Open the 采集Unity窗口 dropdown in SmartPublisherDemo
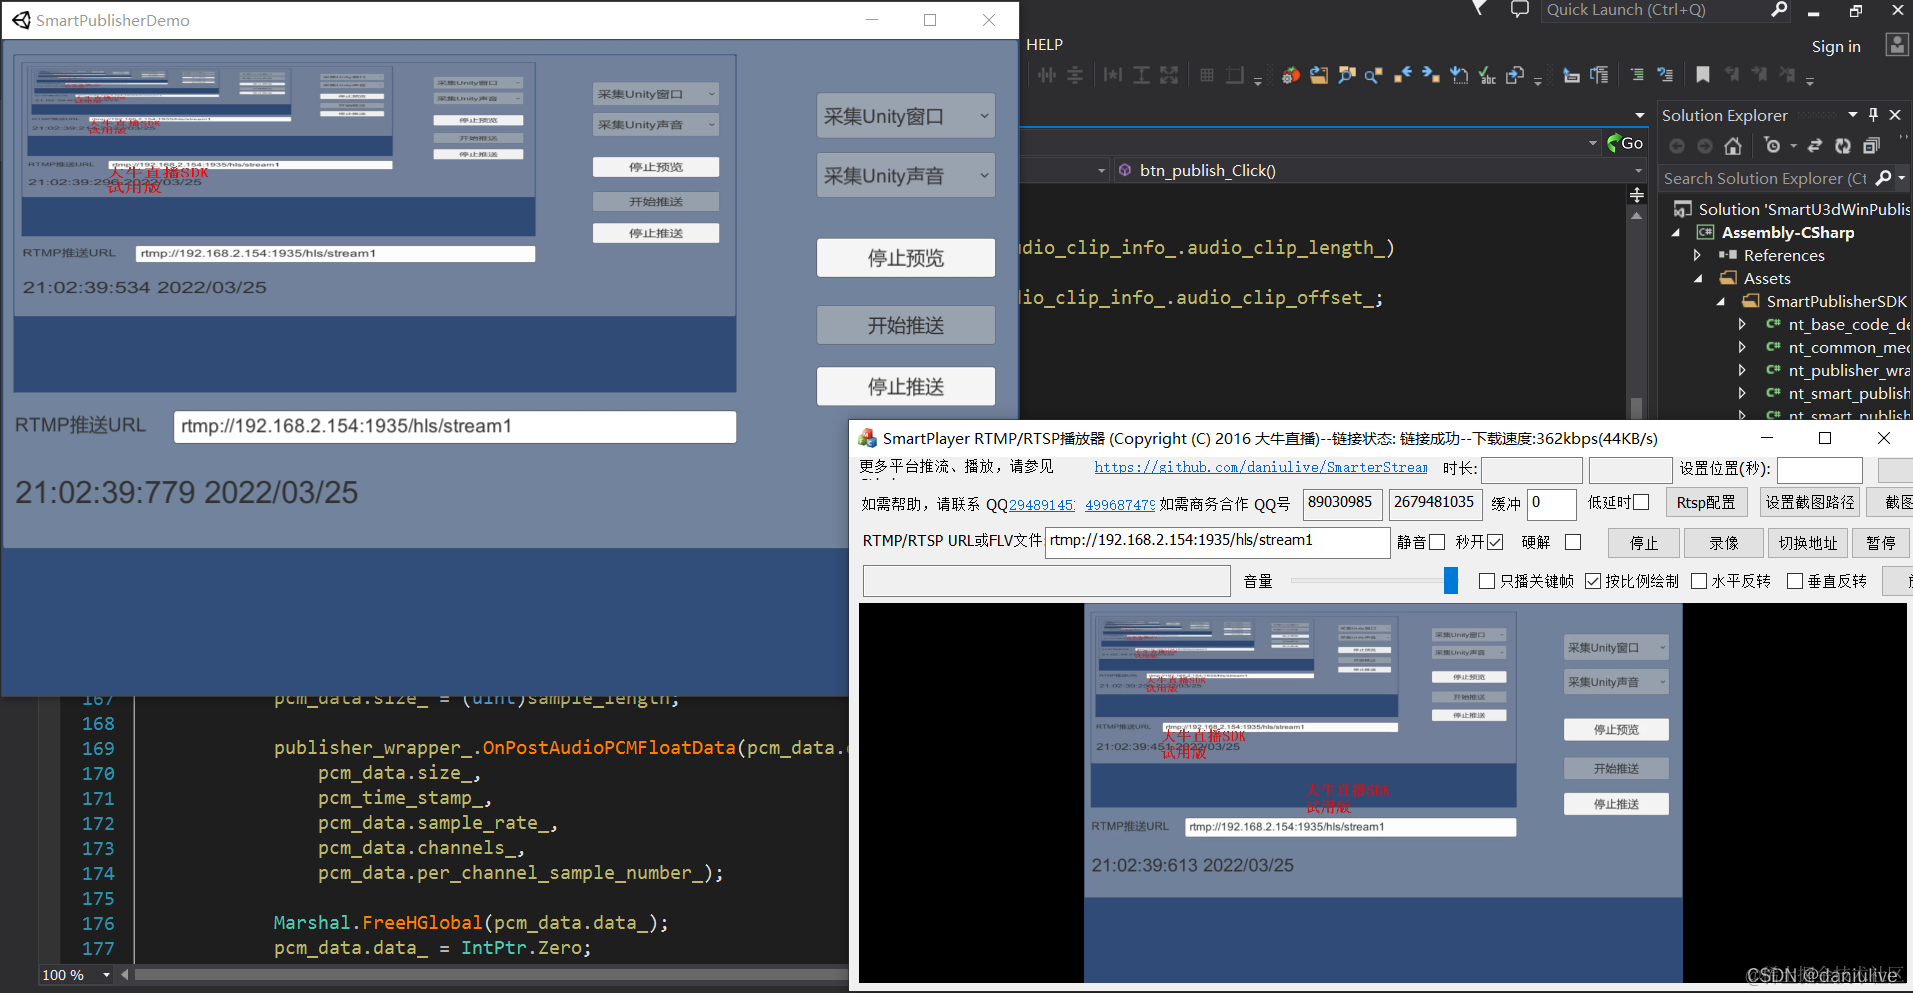 pyautogui.click(x=906, y=116)
